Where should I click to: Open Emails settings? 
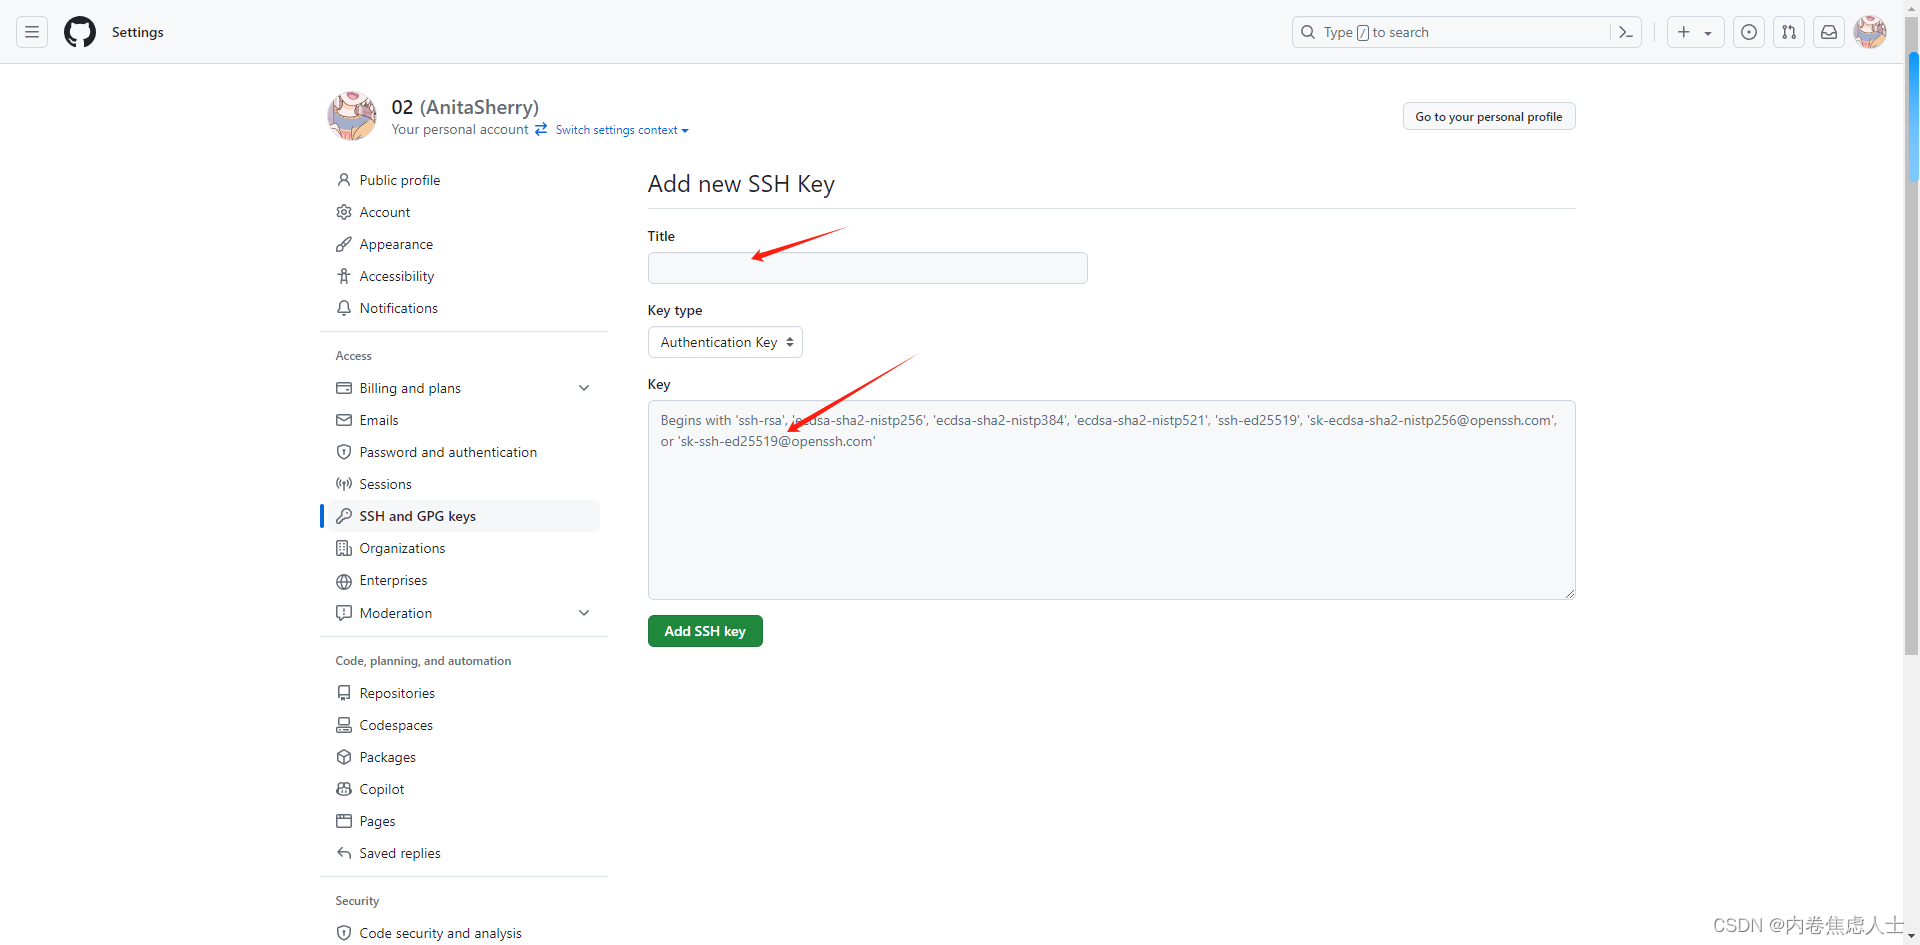click(379, 420)
